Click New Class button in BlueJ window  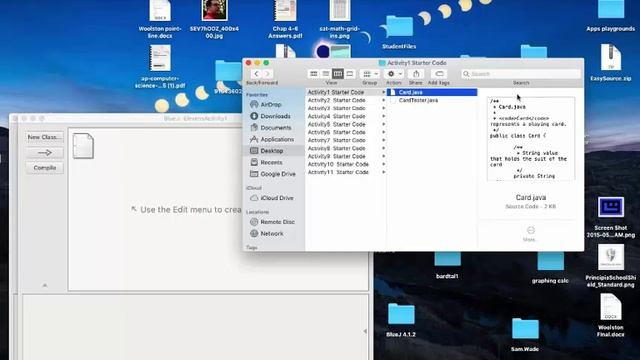(x=44, y=137)
